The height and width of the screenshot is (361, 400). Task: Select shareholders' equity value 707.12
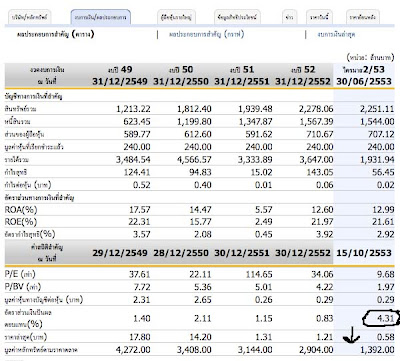tap(380, 134)
